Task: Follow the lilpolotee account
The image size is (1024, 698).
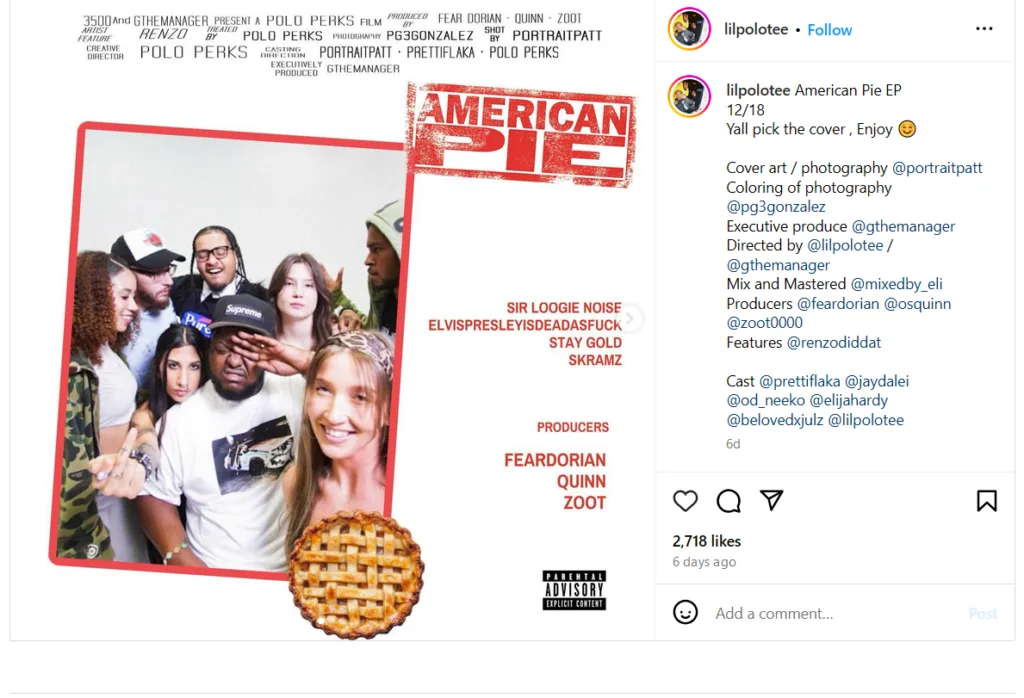Action: (829, 30)
